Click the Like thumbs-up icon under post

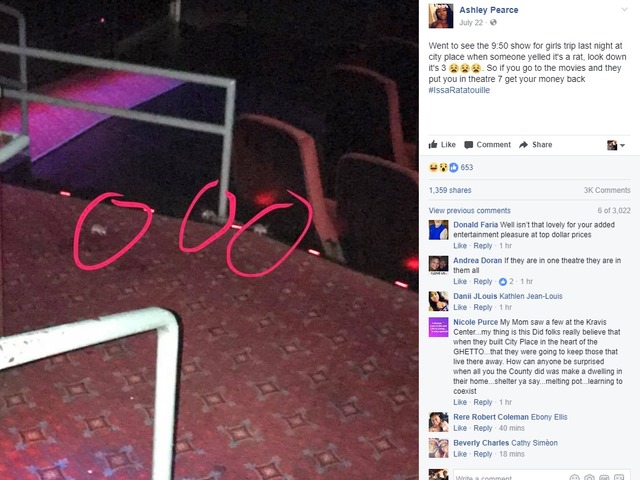click(433, 144)
